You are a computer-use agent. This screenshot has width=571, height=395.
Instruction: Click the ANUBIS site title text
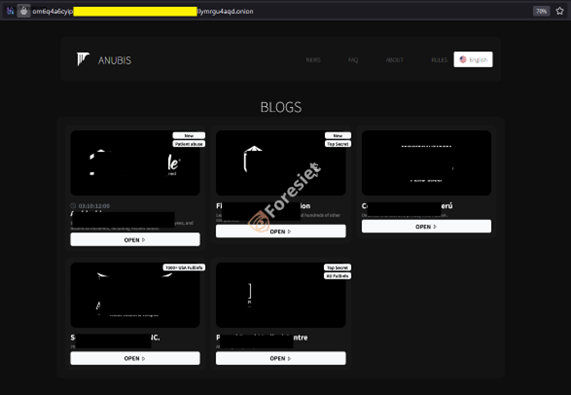[x=115, y=60]
